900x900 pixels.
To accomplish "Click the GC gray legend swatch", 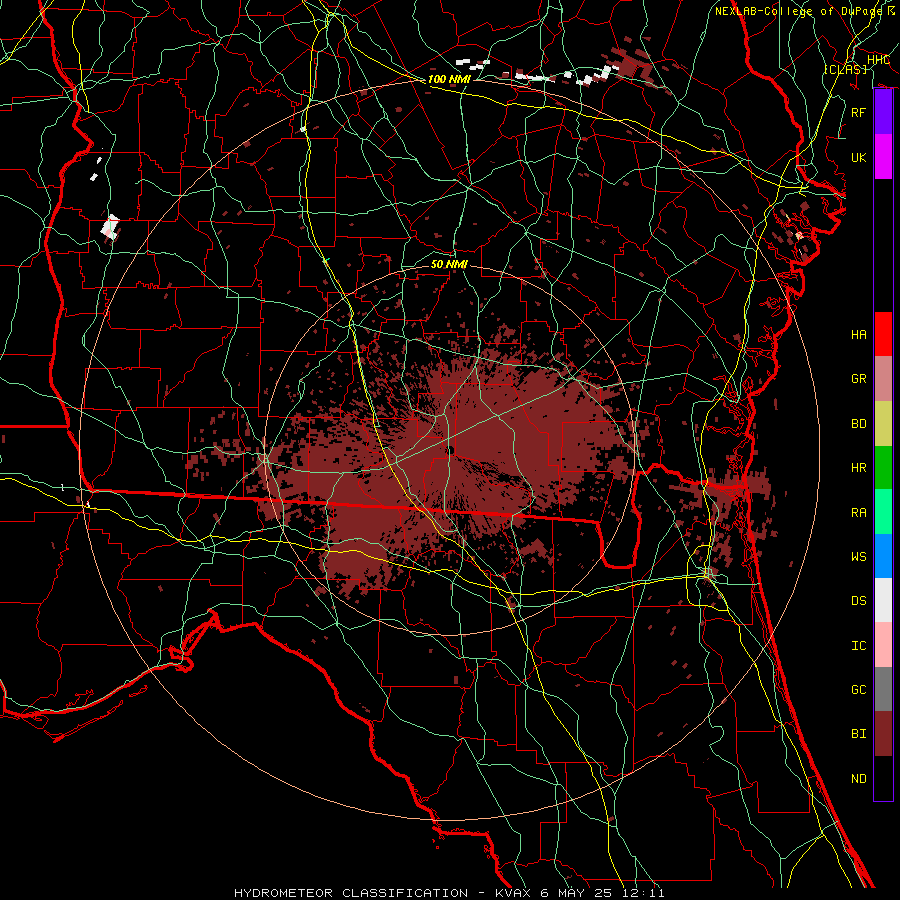I will tap(883, 689).
